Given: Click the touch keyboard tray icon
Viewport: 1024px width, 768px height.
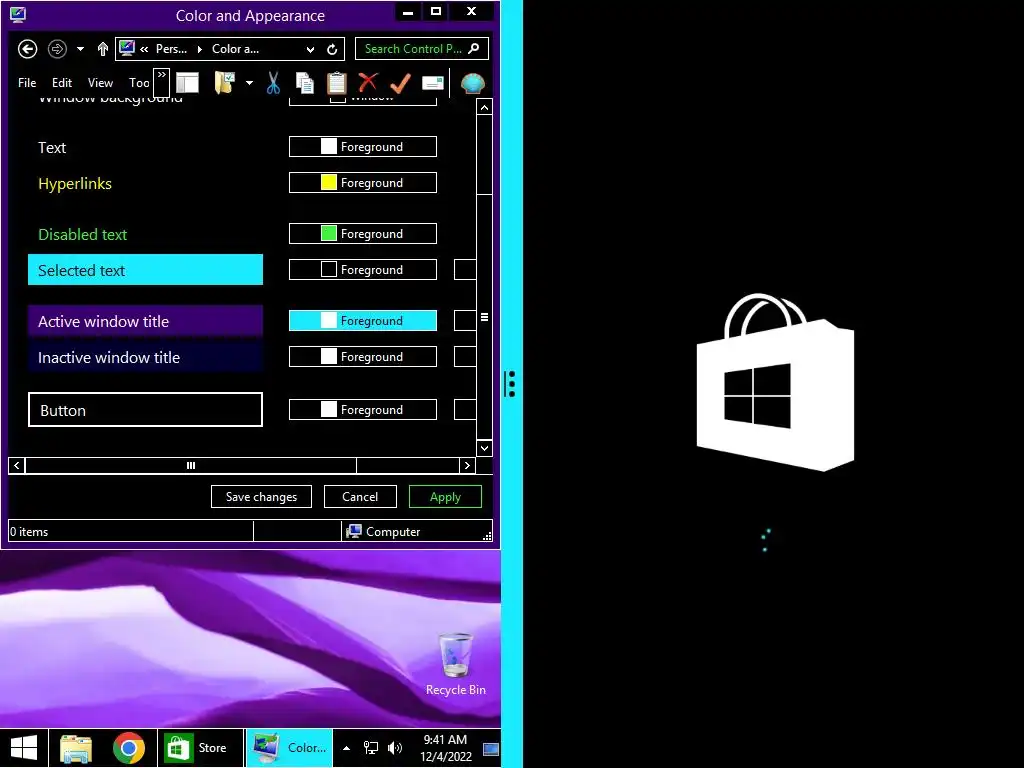Looking at the screenshot, I should point(490,748).
